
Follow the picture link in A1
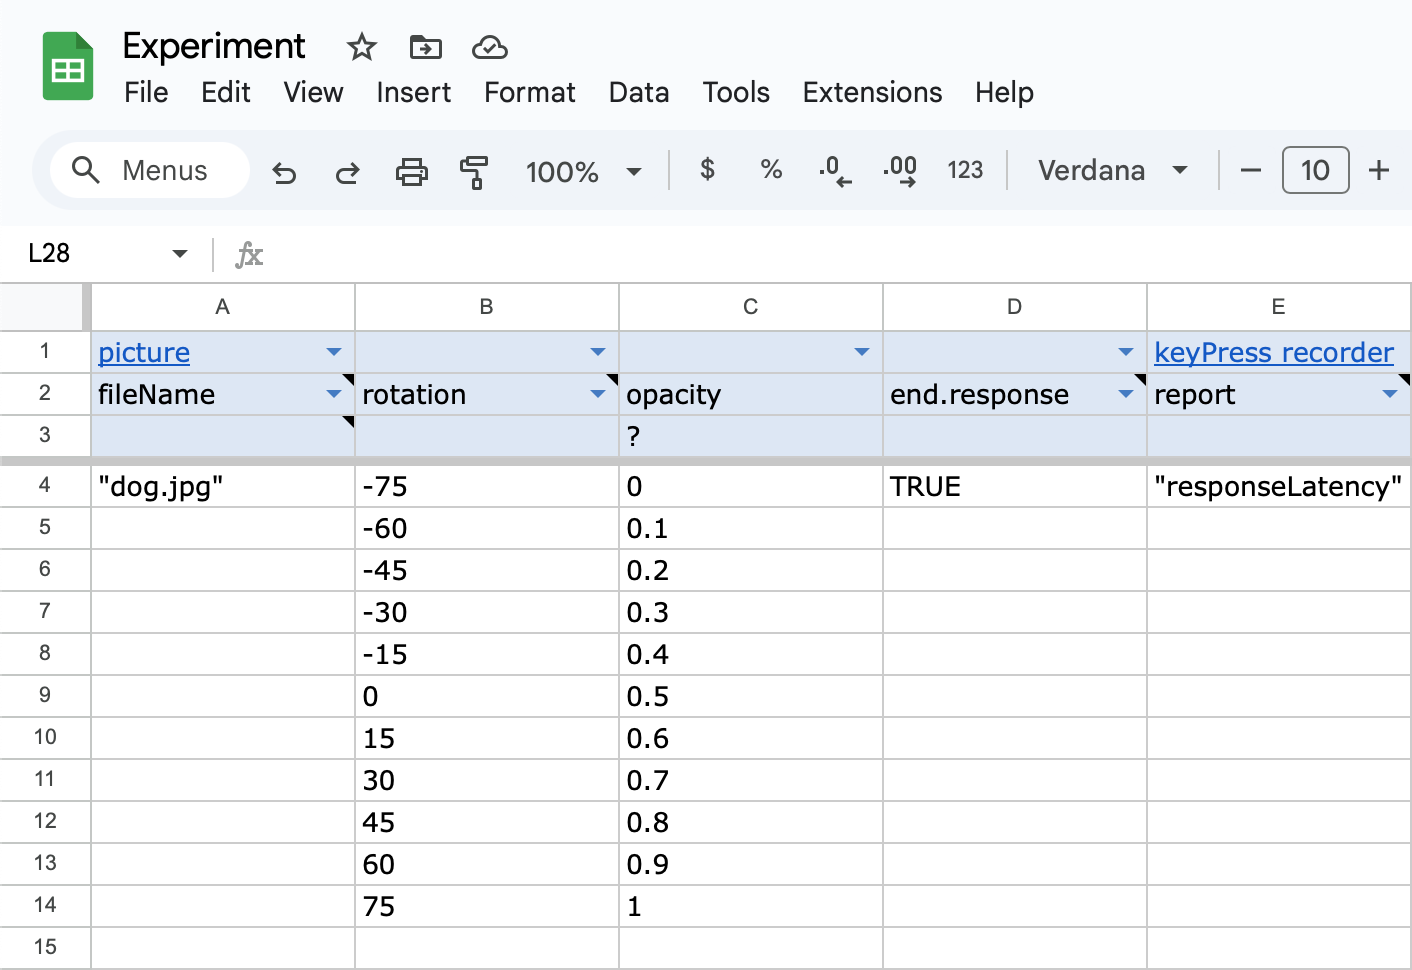(144, 352)
